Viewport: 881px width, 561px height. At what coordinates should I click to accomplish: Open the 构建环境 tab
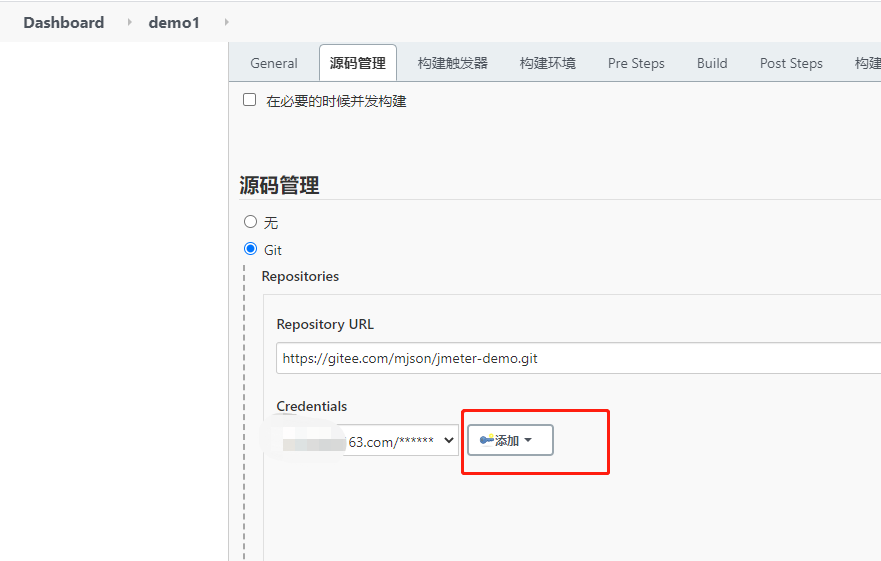(x=548, y=63)
